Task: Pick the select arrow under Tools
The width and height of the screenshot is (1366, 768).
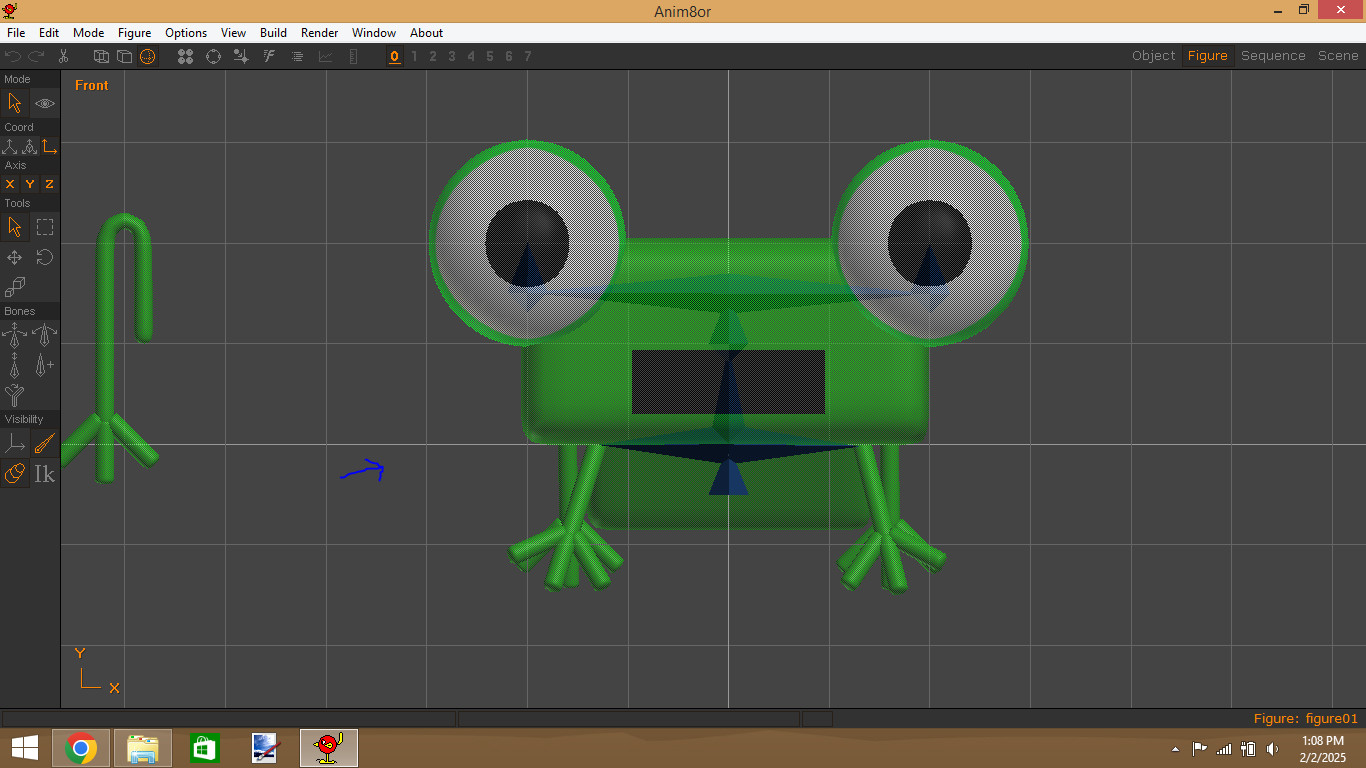Action: point(15,227)
